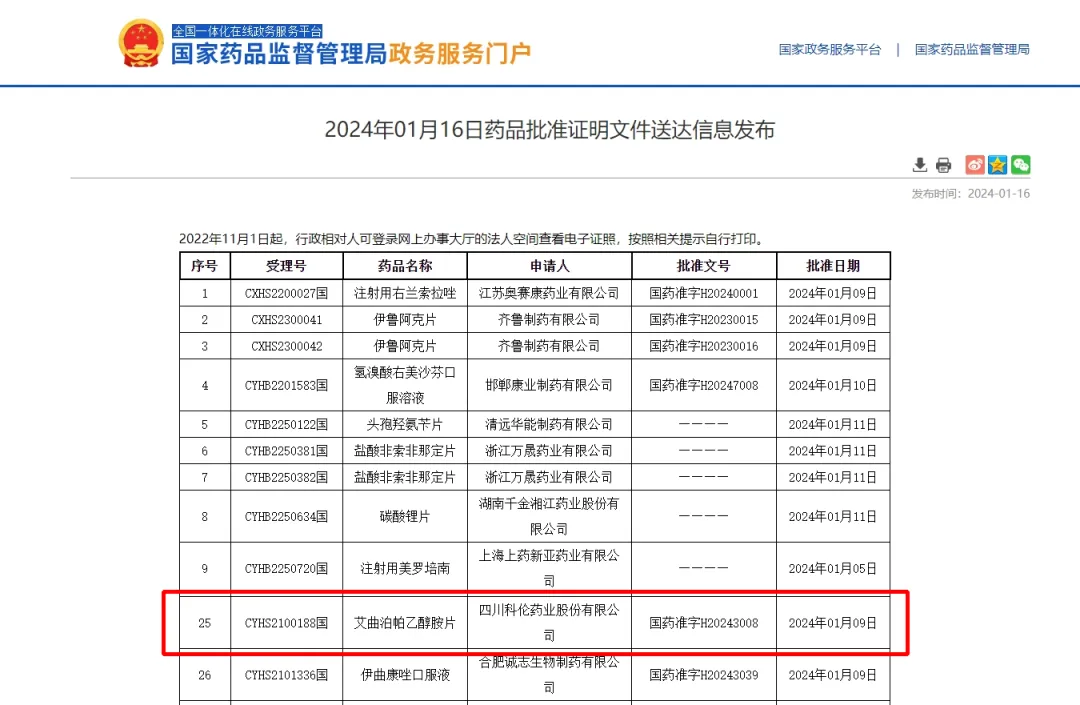This screenshot has height=705, width=1080.
Task: Select cell 伊曲康唑口服液
Action: [405, 675]
